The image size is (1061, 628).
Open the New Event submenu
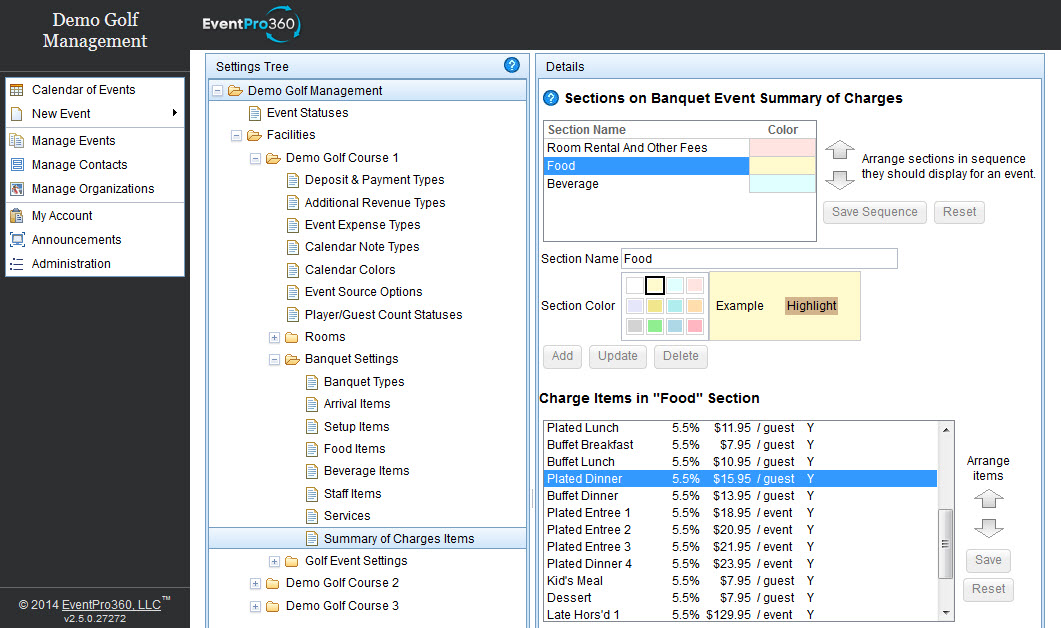point(95,114)
